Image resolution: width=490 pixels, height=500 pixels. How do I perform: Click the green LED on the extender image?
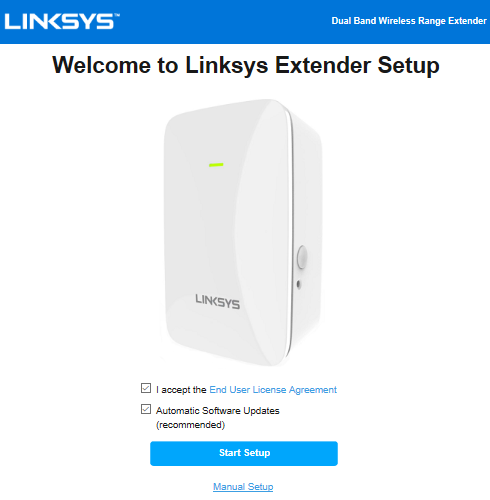(216, 165)
